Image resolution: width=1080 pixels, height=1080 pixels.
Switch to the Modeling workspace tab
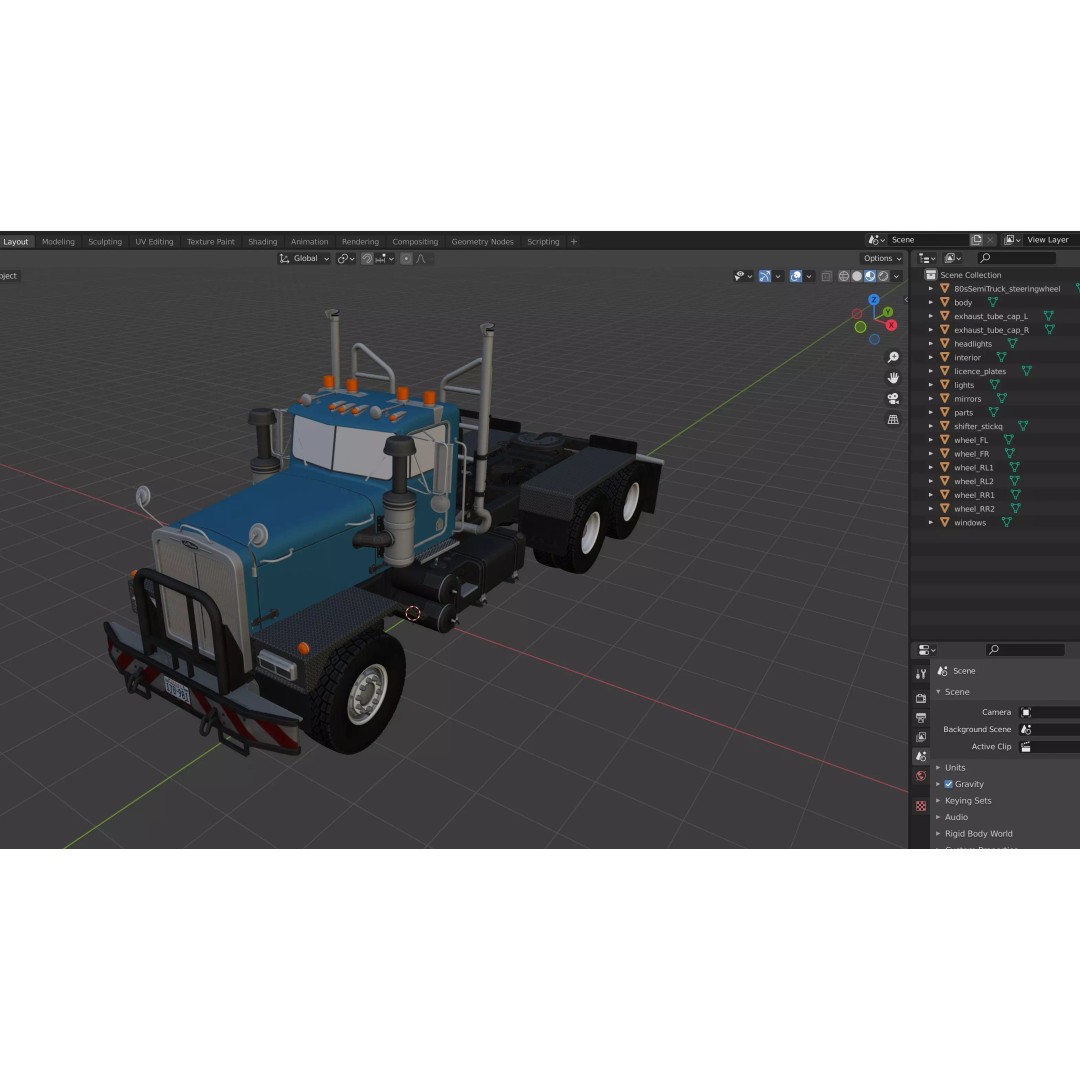click(x=58, y=242)
